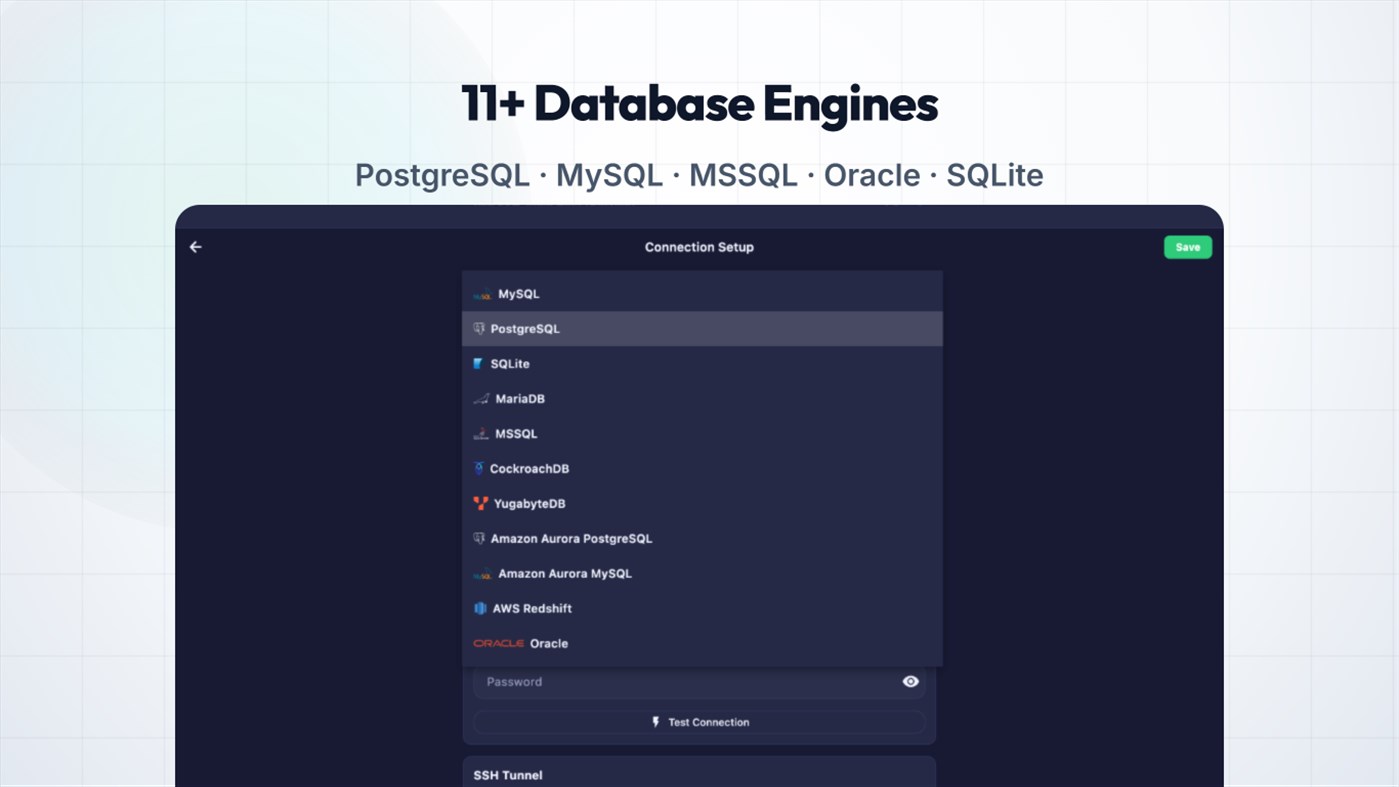This screenshot has width=1399, height=787.
Task: Click the red Oracle wordmark logo
Action: (x=499, y=644)
